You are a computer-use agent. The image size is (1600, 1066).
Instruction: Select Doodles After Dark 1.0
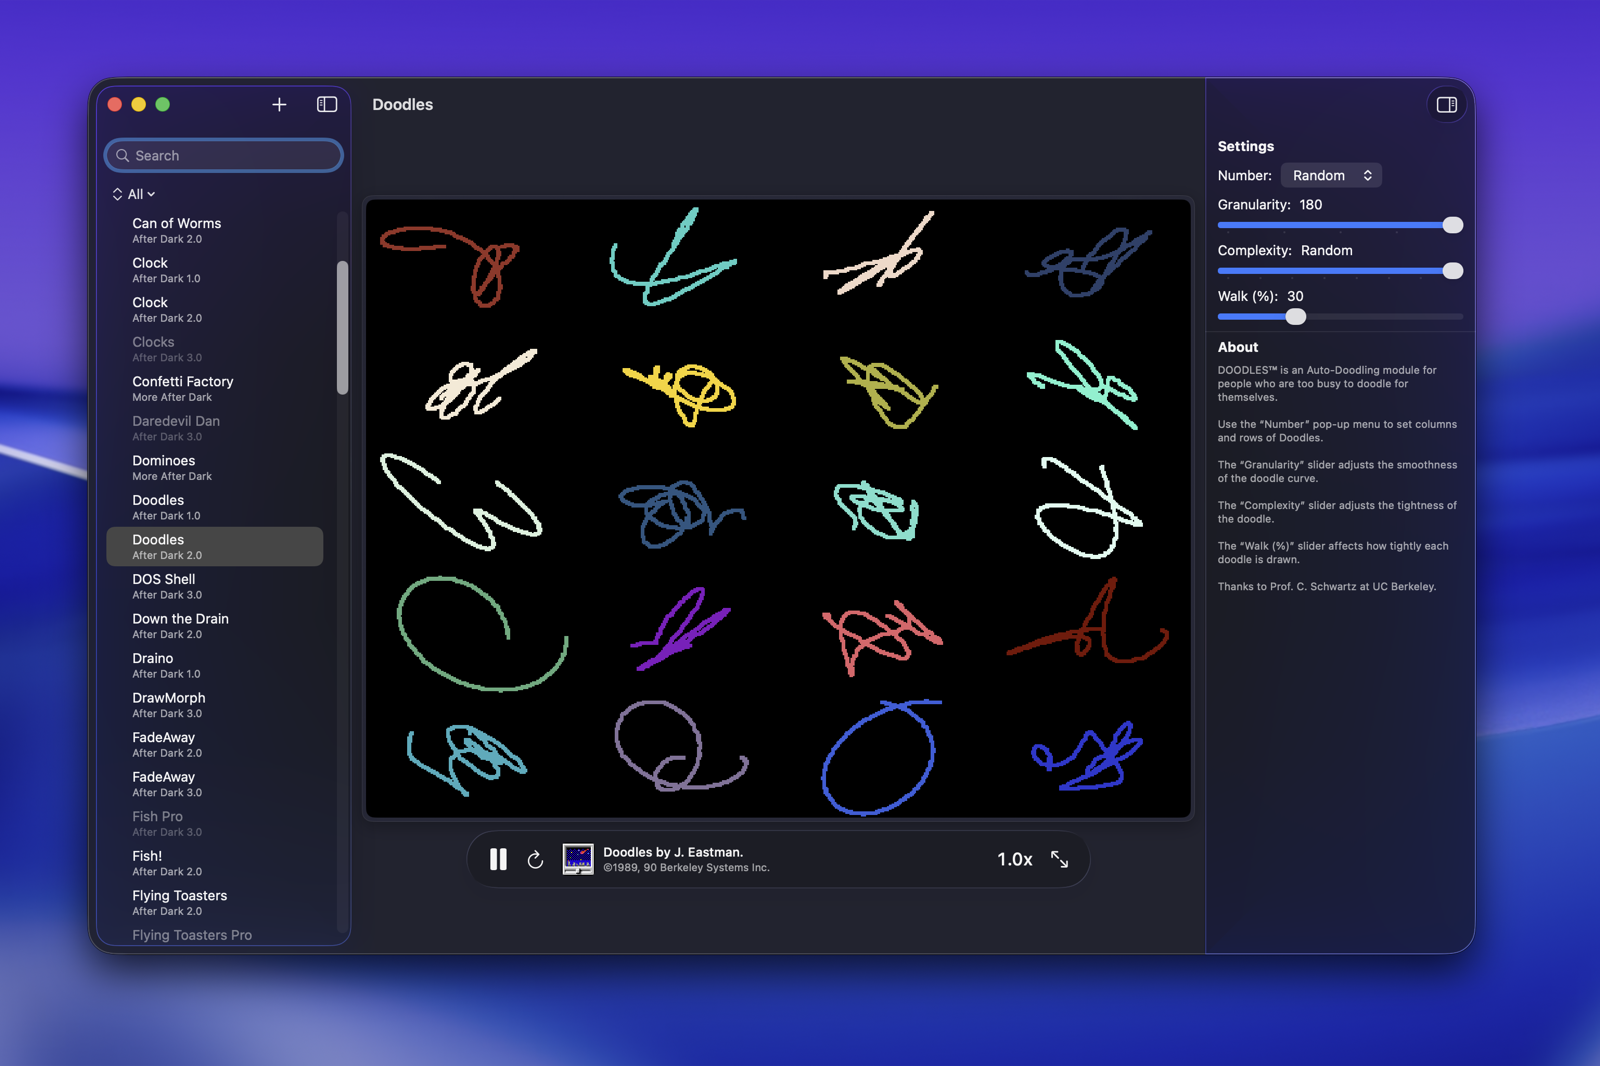click(x=215, y=507)
